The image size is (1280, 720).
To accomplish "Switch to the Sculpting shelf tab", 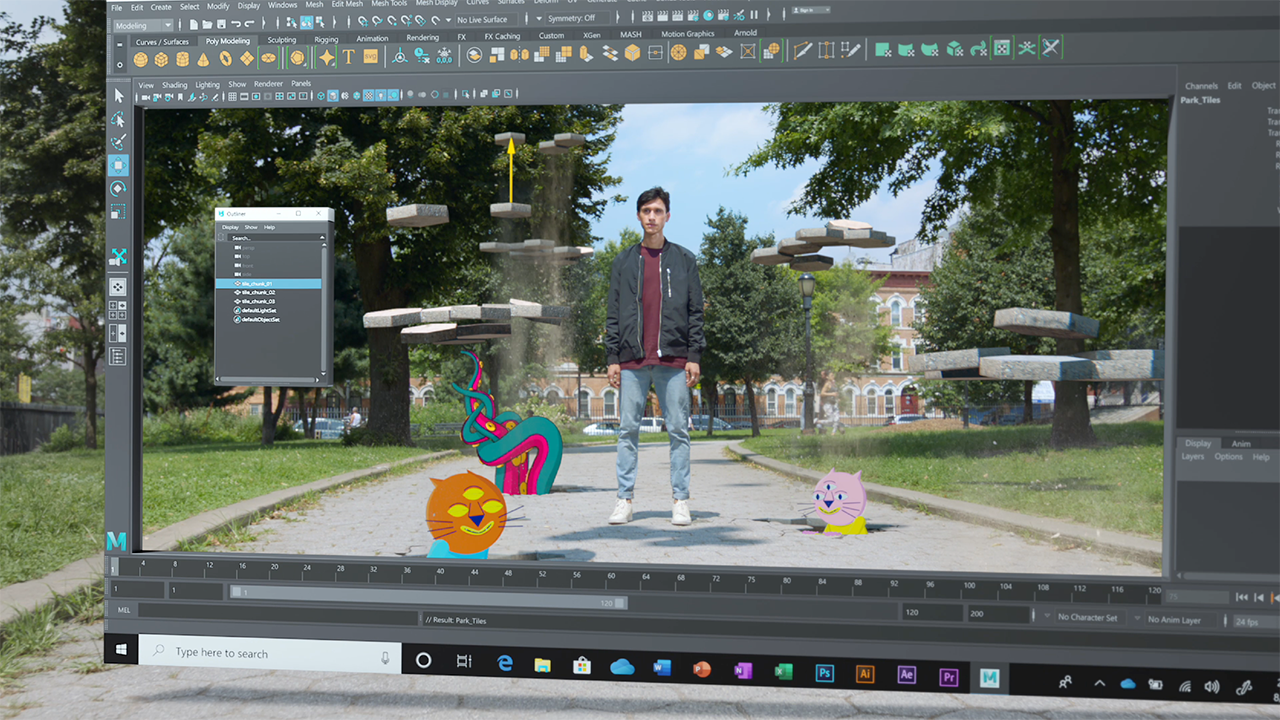I will pos(282,40).
